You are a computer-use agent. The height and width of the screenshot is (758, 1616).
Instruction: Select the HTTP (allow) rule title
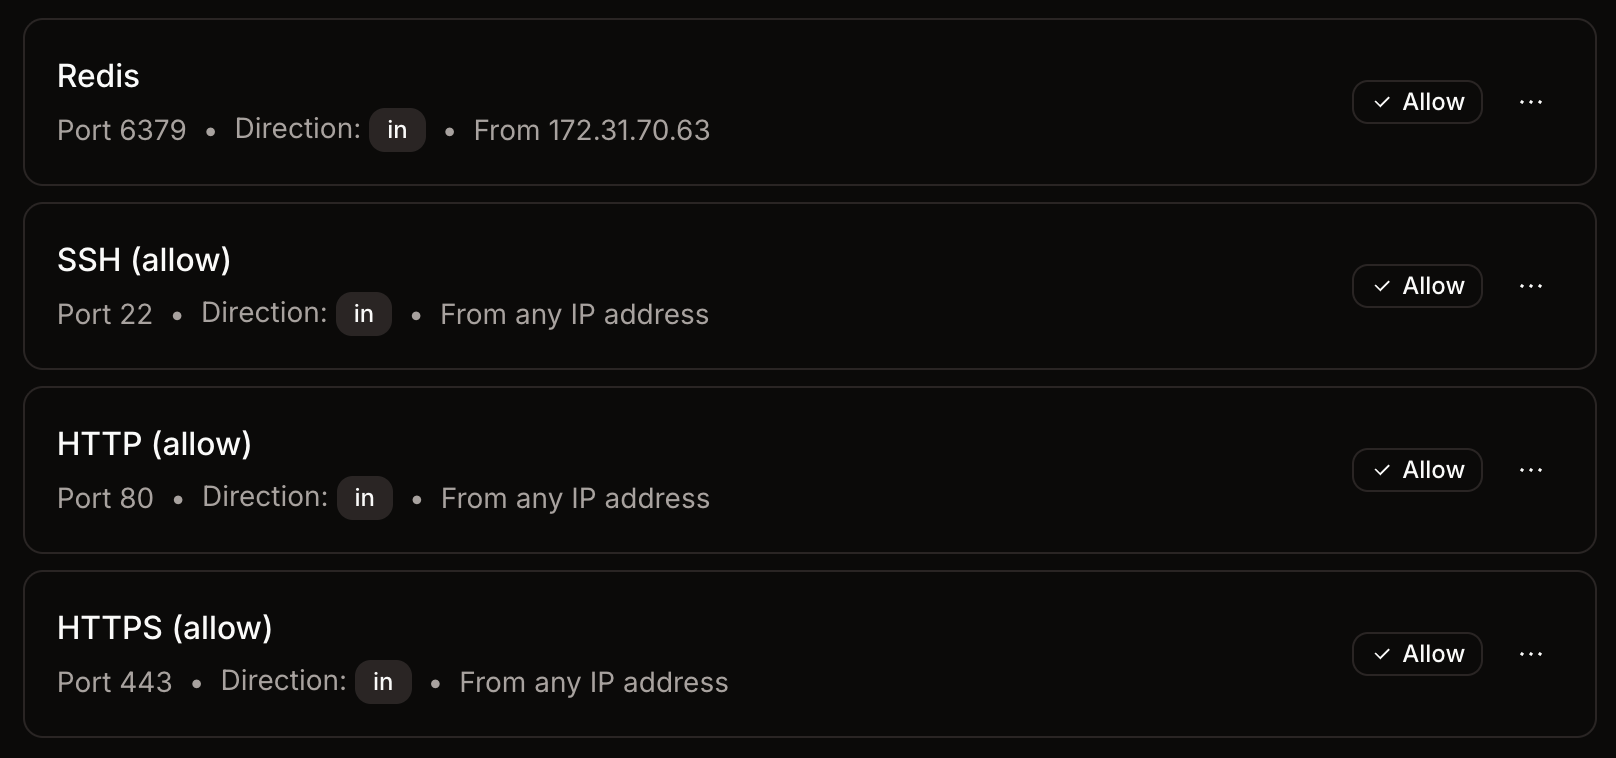coord(154,444)
